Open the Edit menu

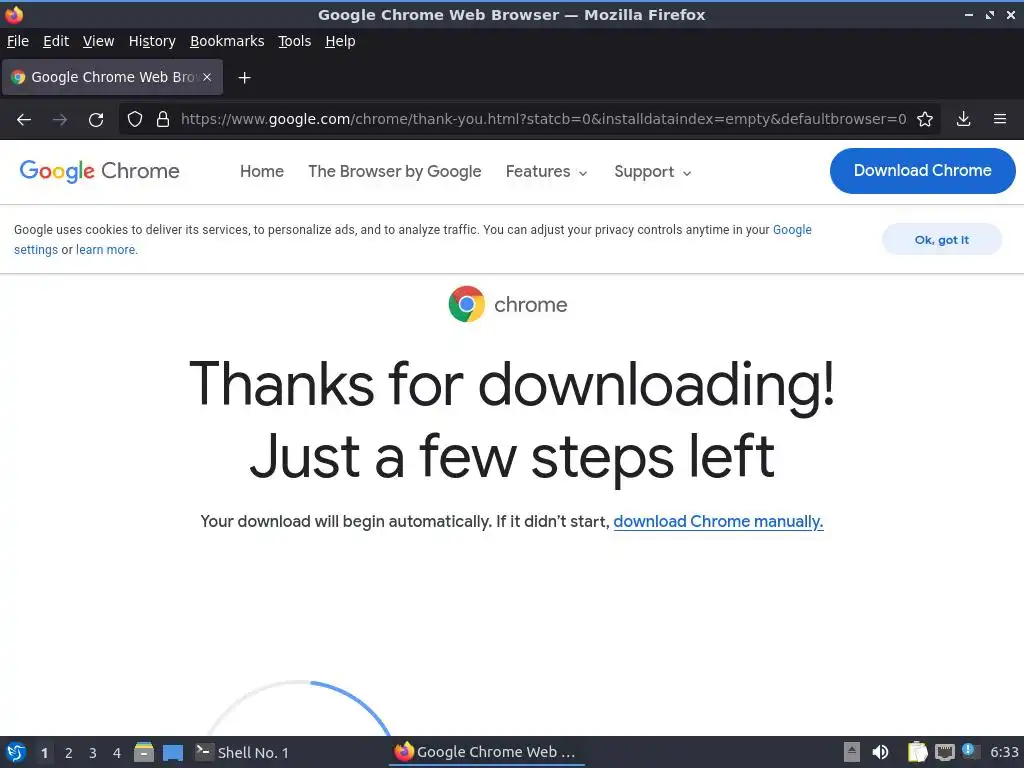click(x=56, y=41)
